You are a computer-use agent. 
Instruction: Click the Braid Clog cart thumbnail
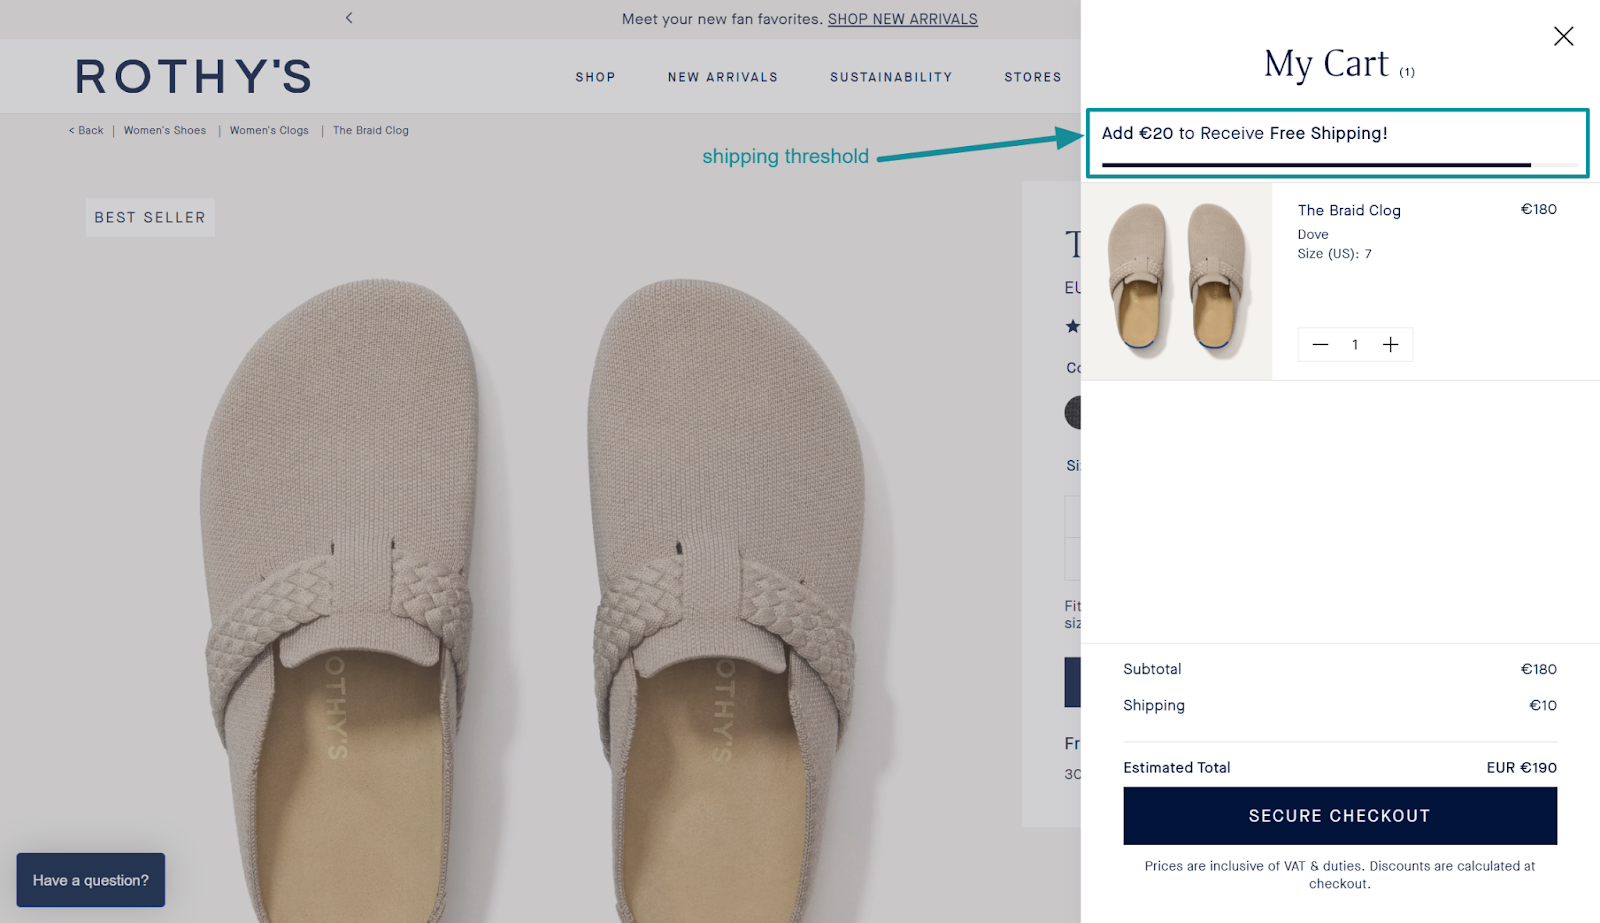1177,281
